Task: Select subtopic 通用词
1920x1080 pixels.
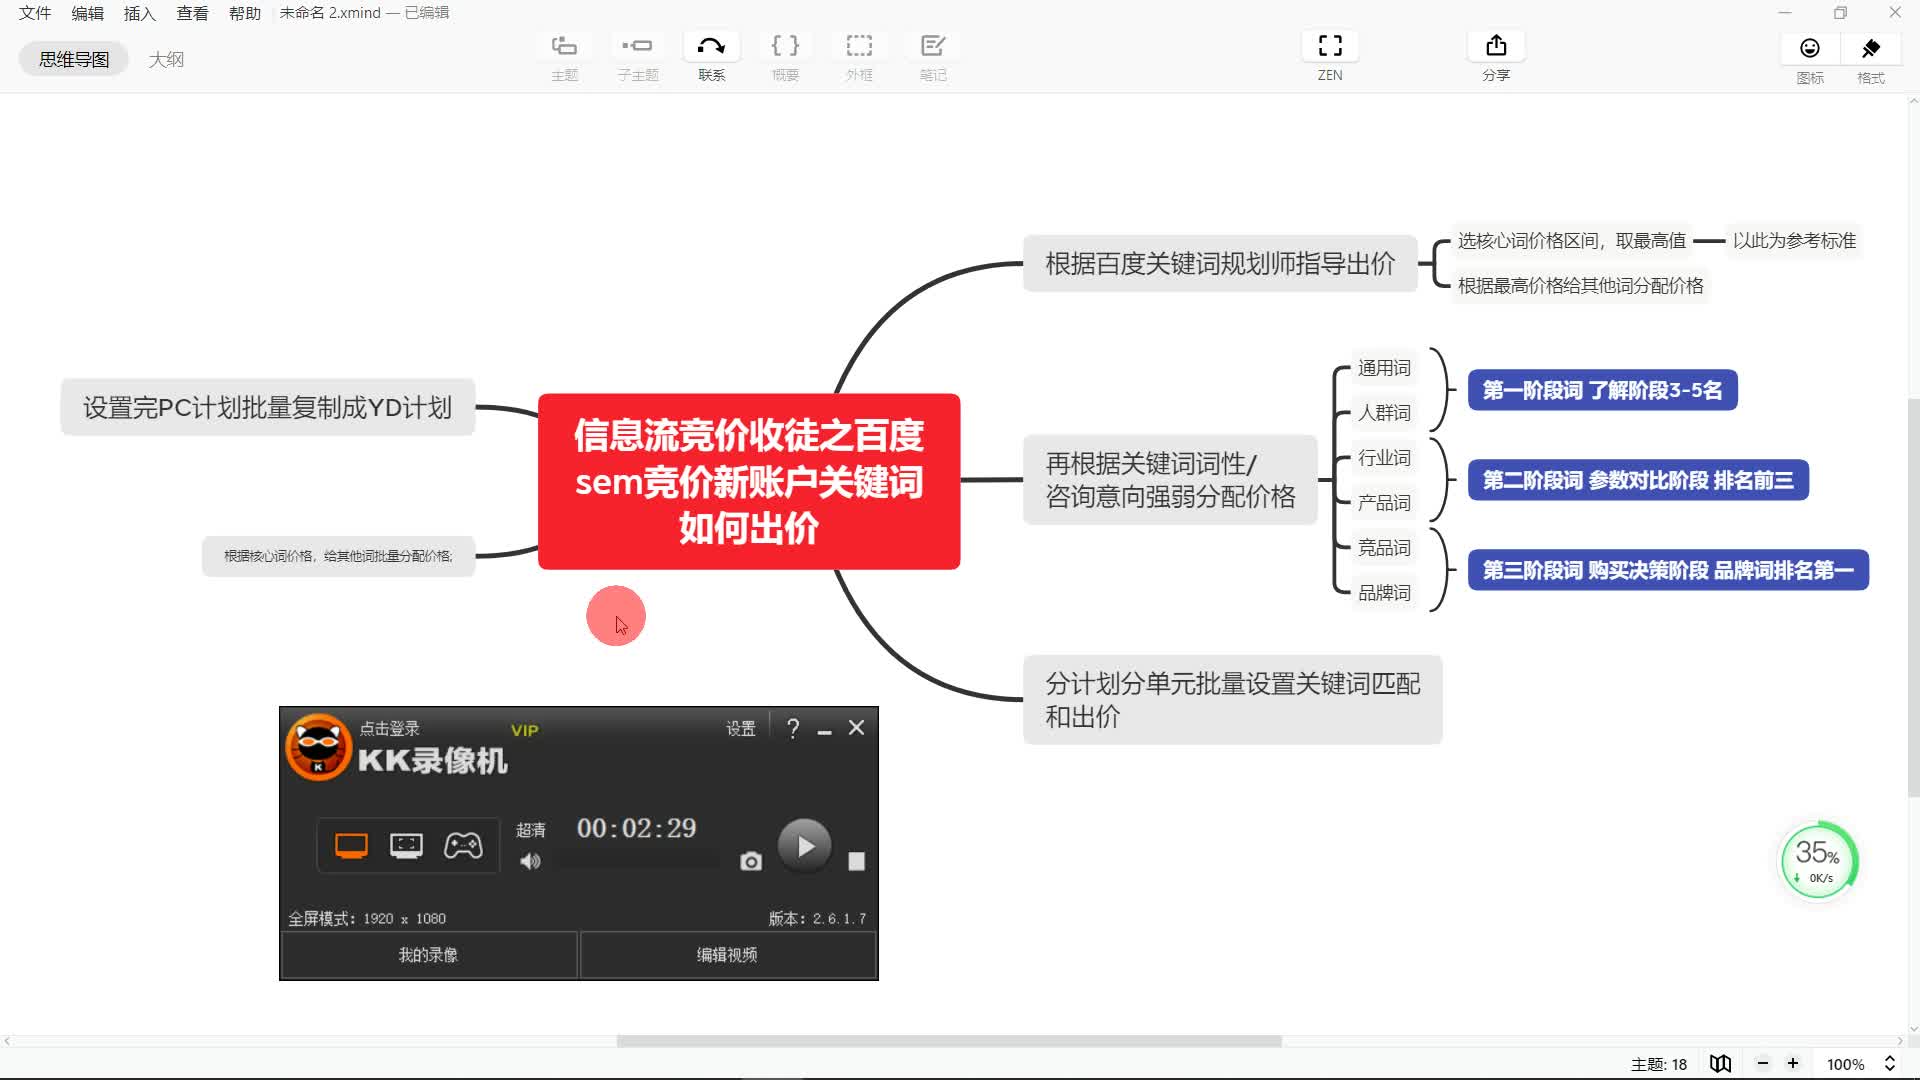Action: click(1384, 368)
